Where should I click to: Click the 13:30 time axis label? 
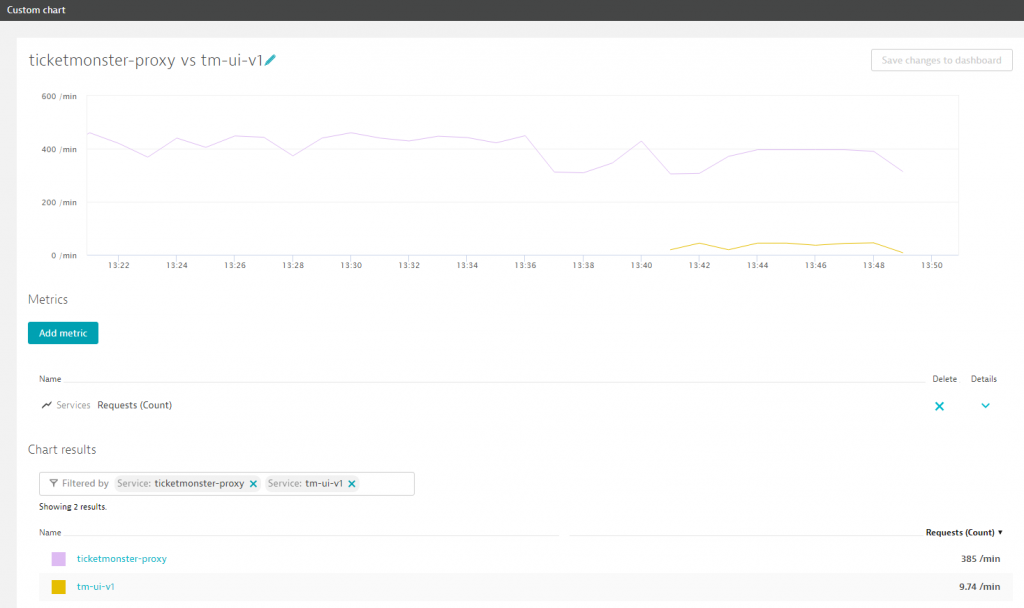(x=350, y=266)
